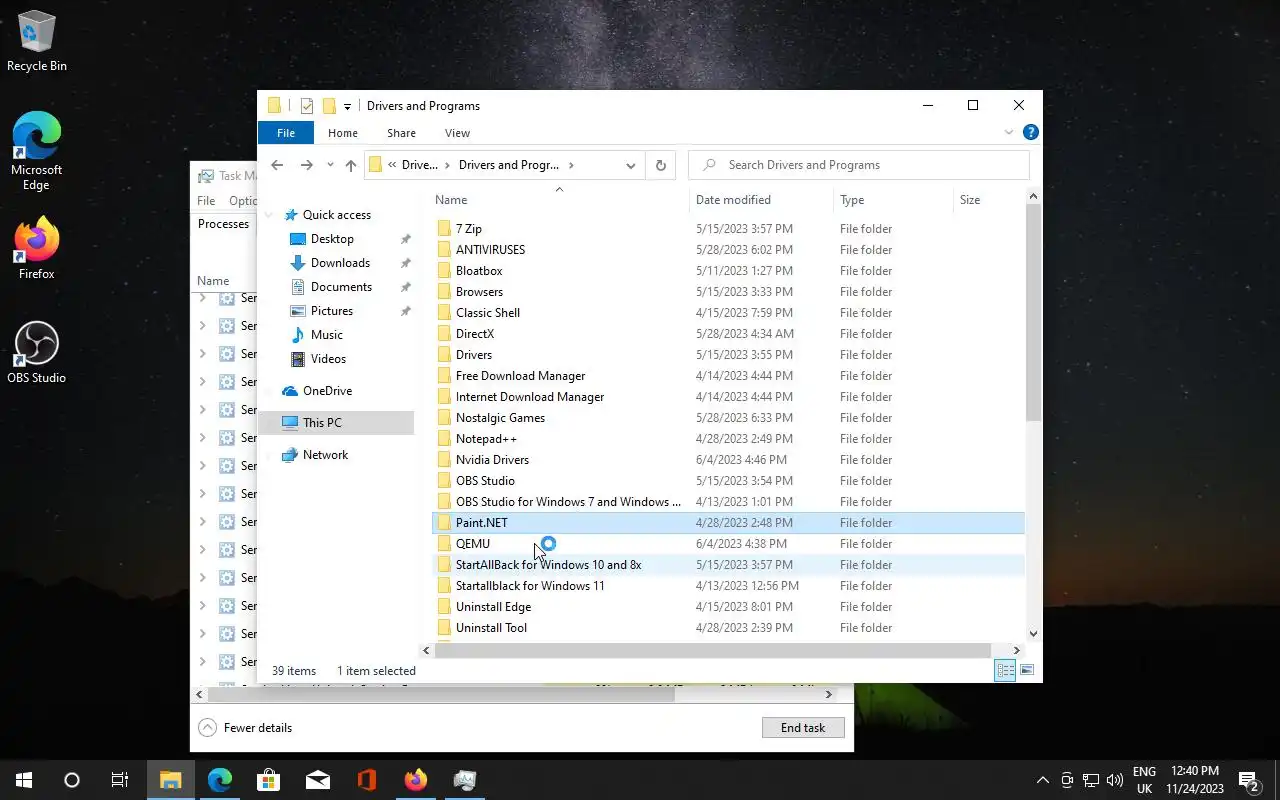
Task: Click the breadcrumb chevron after Drivers and Progr...
Action: pyautogui.click(x=571, y=165)
